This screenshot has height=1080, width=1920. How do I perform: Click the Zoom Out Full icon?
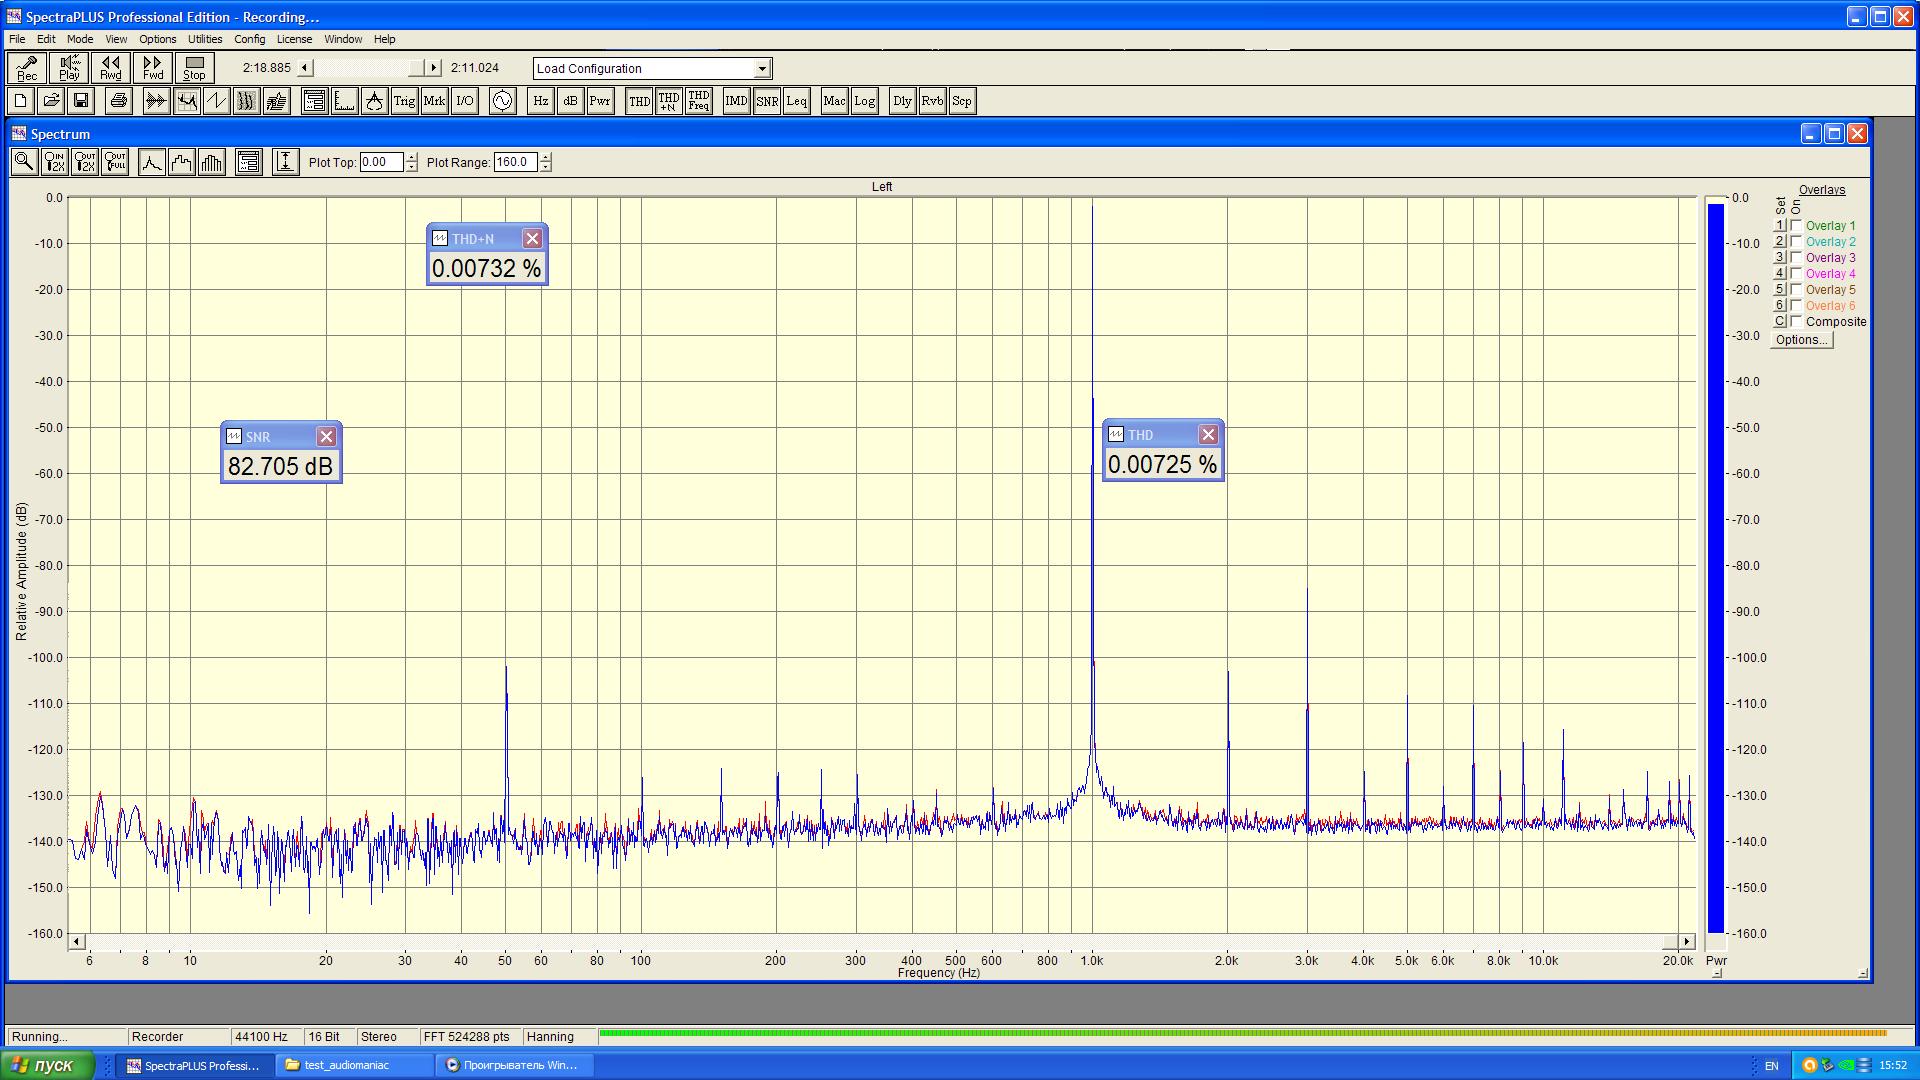tap(115, 162)
